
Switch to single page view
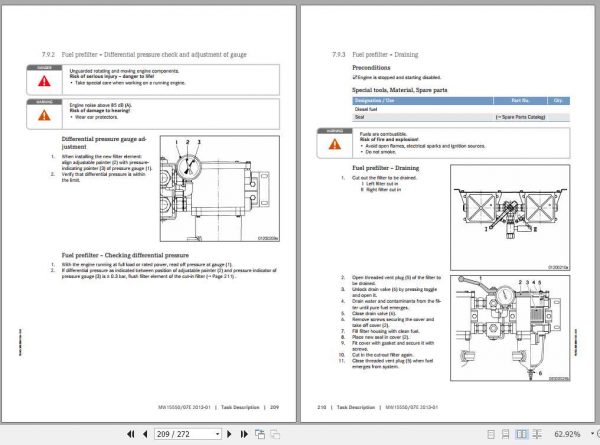(491, 434)
